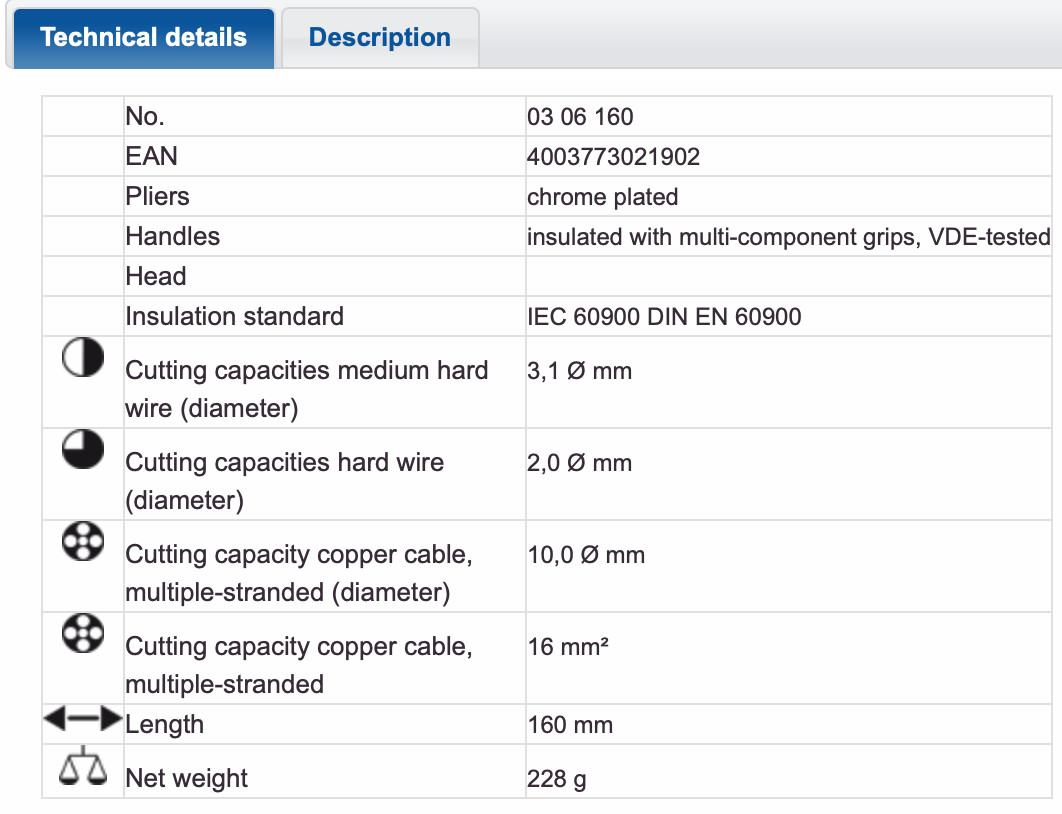Image resolution: width=1062 pixels, height=814 pixels.
Task: Click the insulated multi-component grips handles value
Action: click(x=788, y=237)
